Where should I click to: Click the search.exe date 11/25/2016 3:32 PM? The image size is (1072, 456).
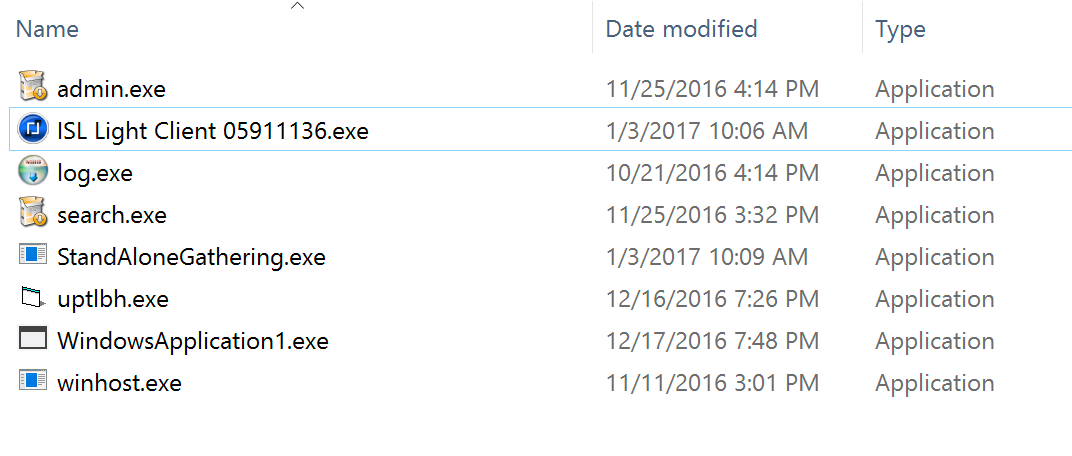coord(712,215)
